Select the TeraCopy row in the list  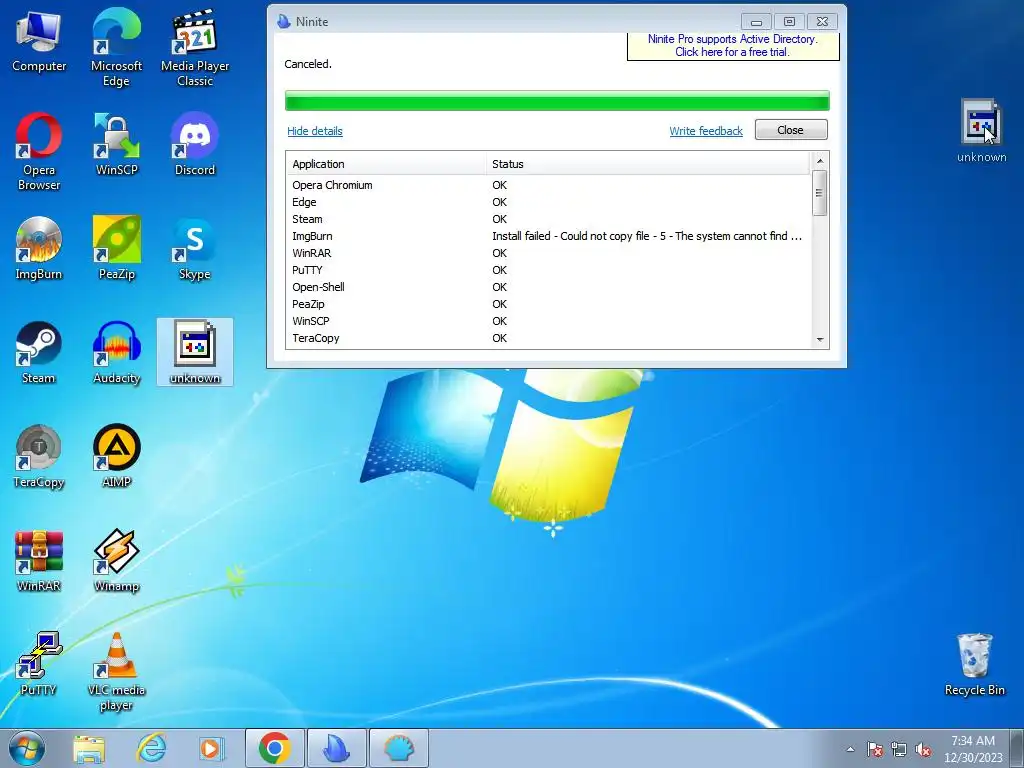coord(548,338)
